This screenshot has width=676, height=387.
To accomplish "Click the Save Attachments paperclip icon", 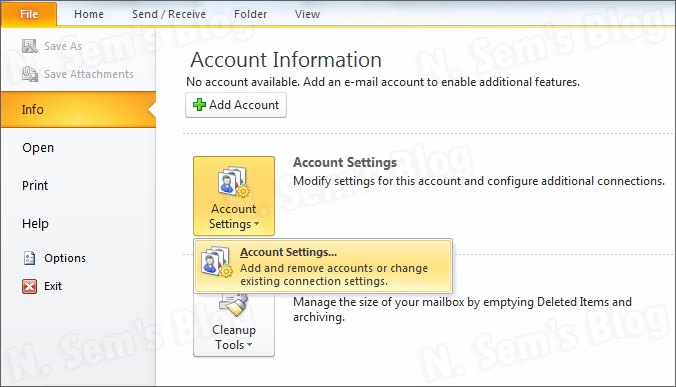I will pyautogui.click(x=30, y=74).
